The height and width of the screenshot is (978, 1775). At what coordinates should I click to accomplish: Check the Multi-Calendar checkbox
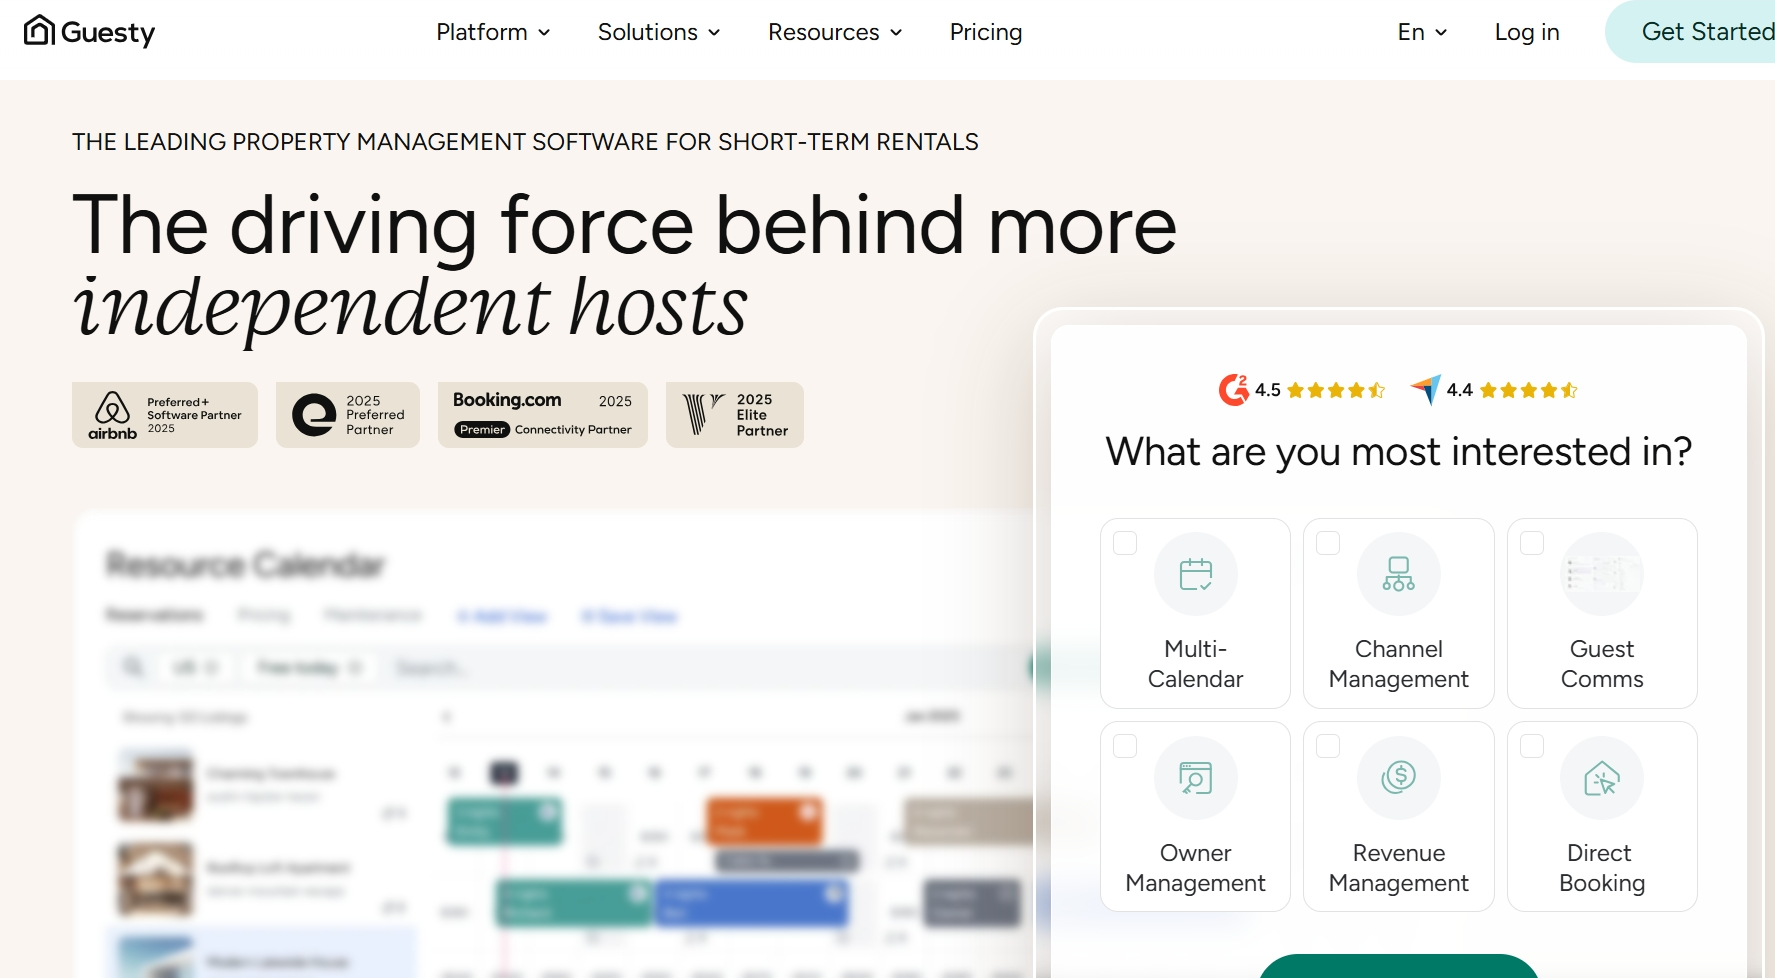[1125, 543]
